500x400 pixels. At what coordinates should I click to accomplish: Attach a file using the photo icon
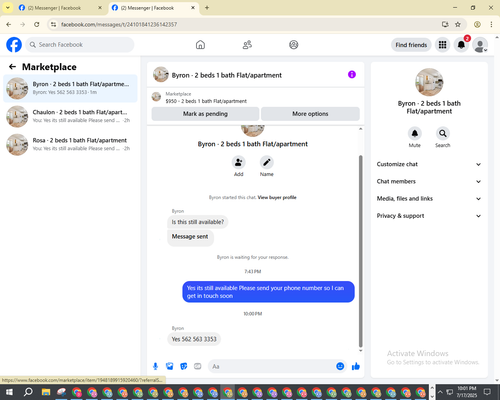[x=170, y=366]
